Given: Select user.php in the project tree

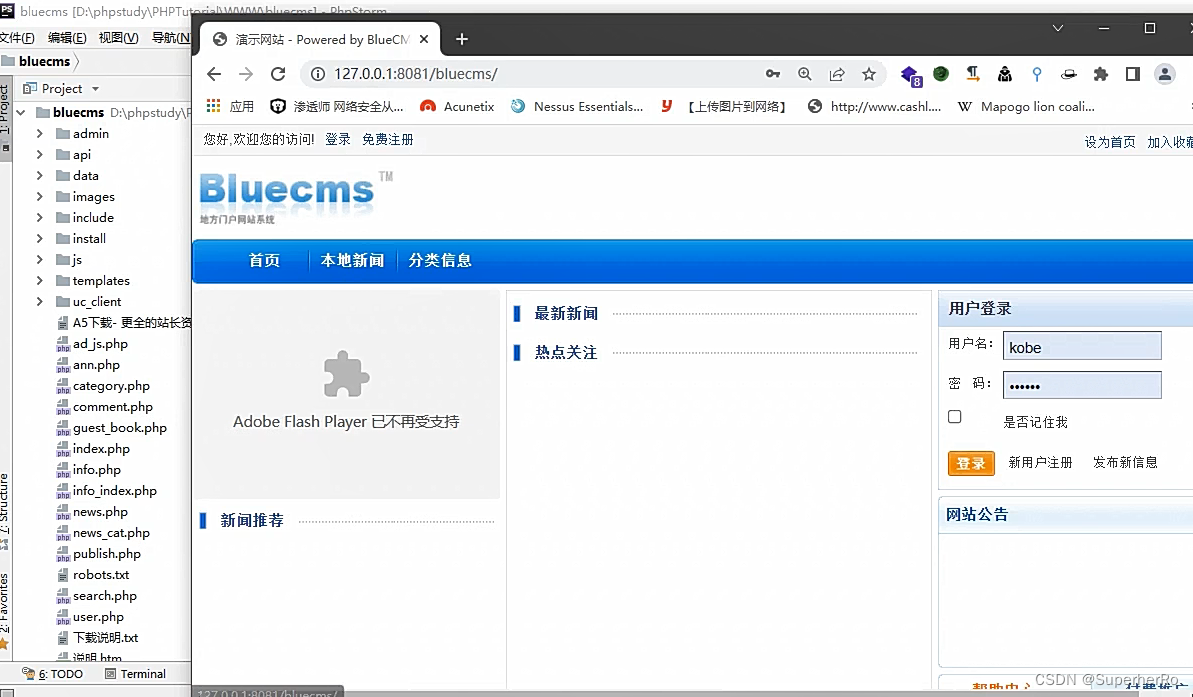Looking at the screenshot, I should 98,616.
